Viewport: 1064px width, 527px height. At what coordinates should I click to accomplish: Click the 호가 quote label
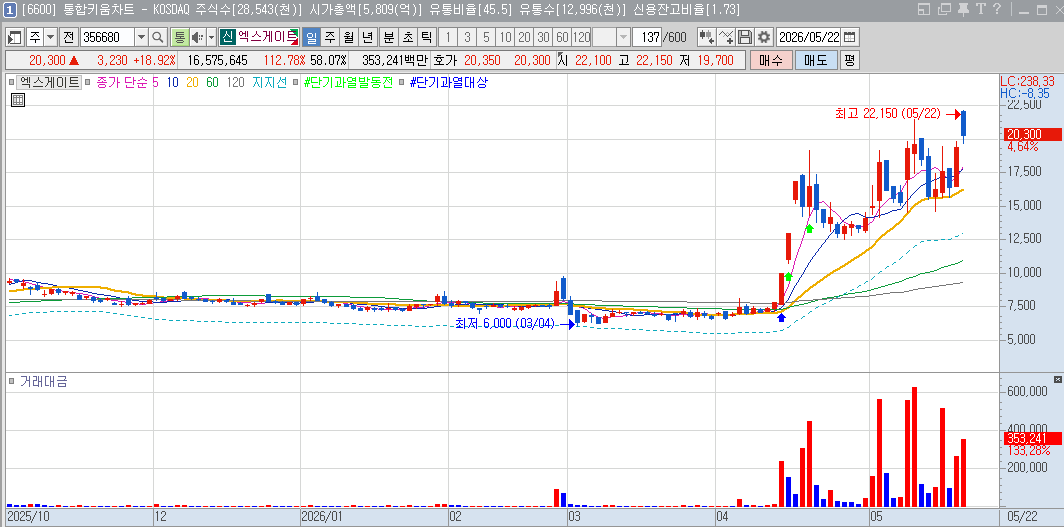(445, 60)
